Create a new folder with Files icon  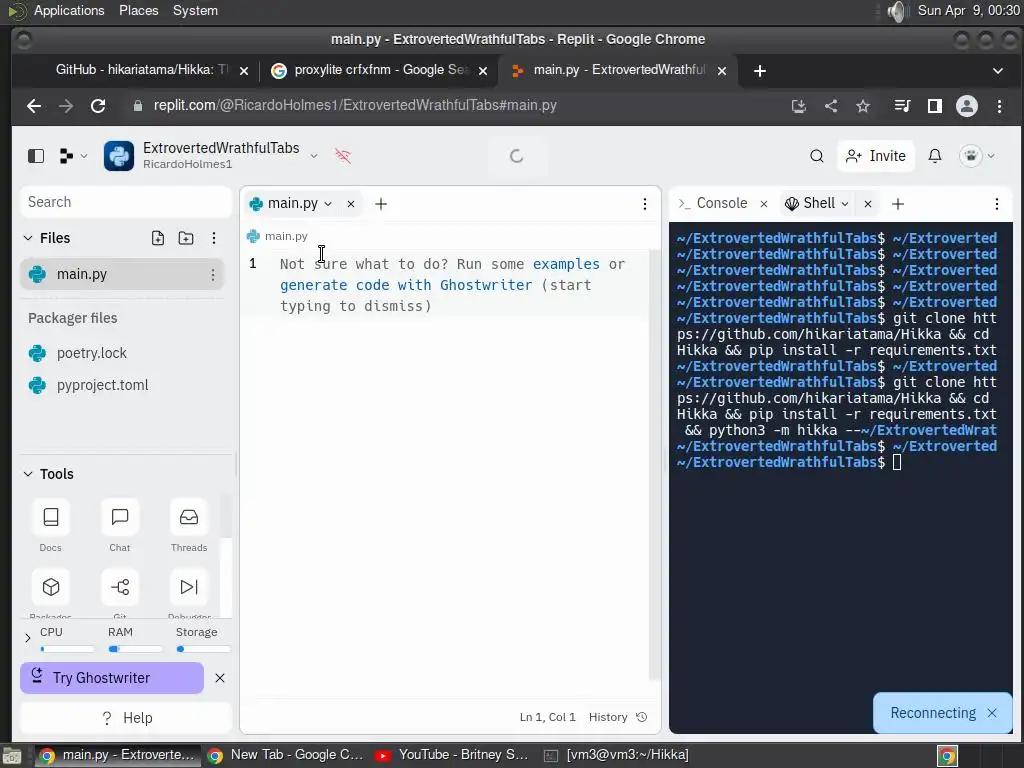tap(186, 238)
